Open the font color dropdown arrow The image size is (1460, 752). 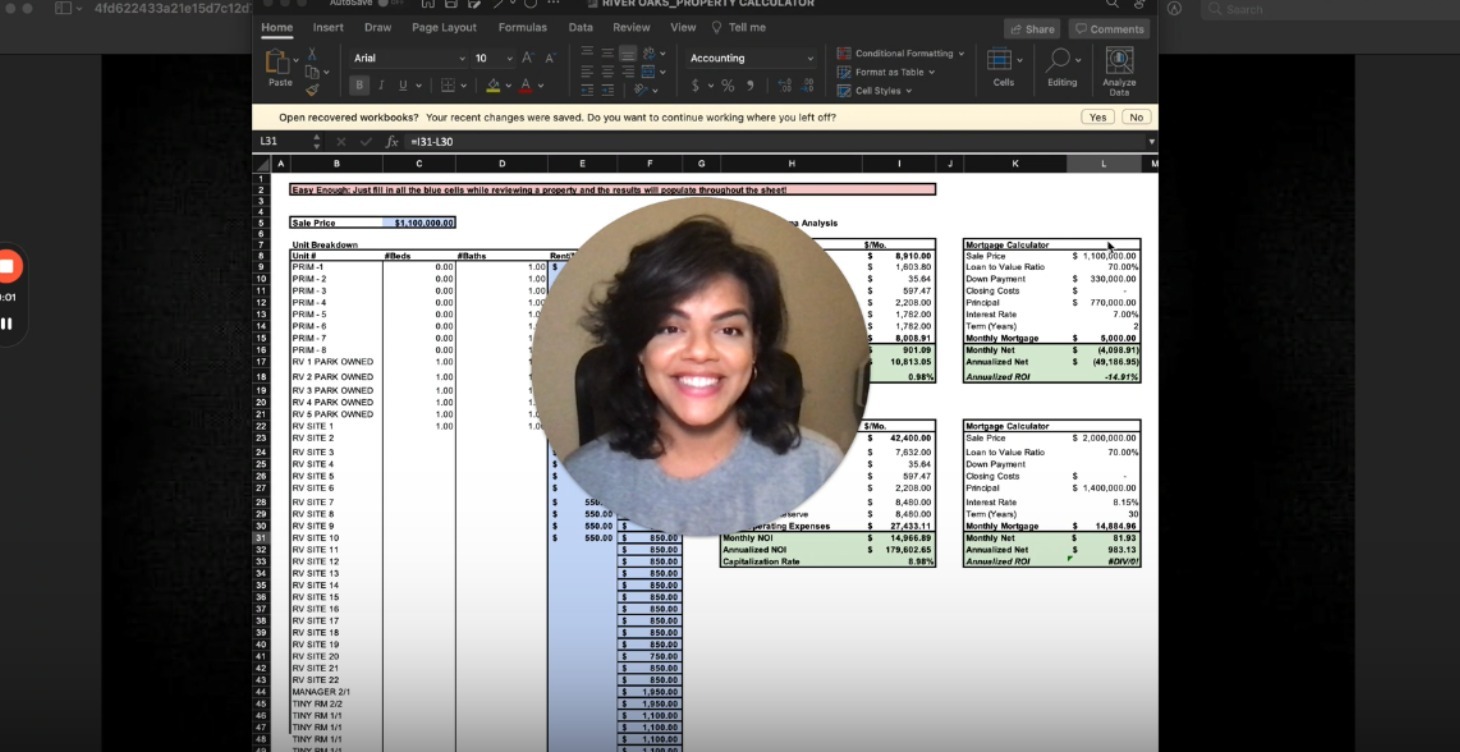539,86
